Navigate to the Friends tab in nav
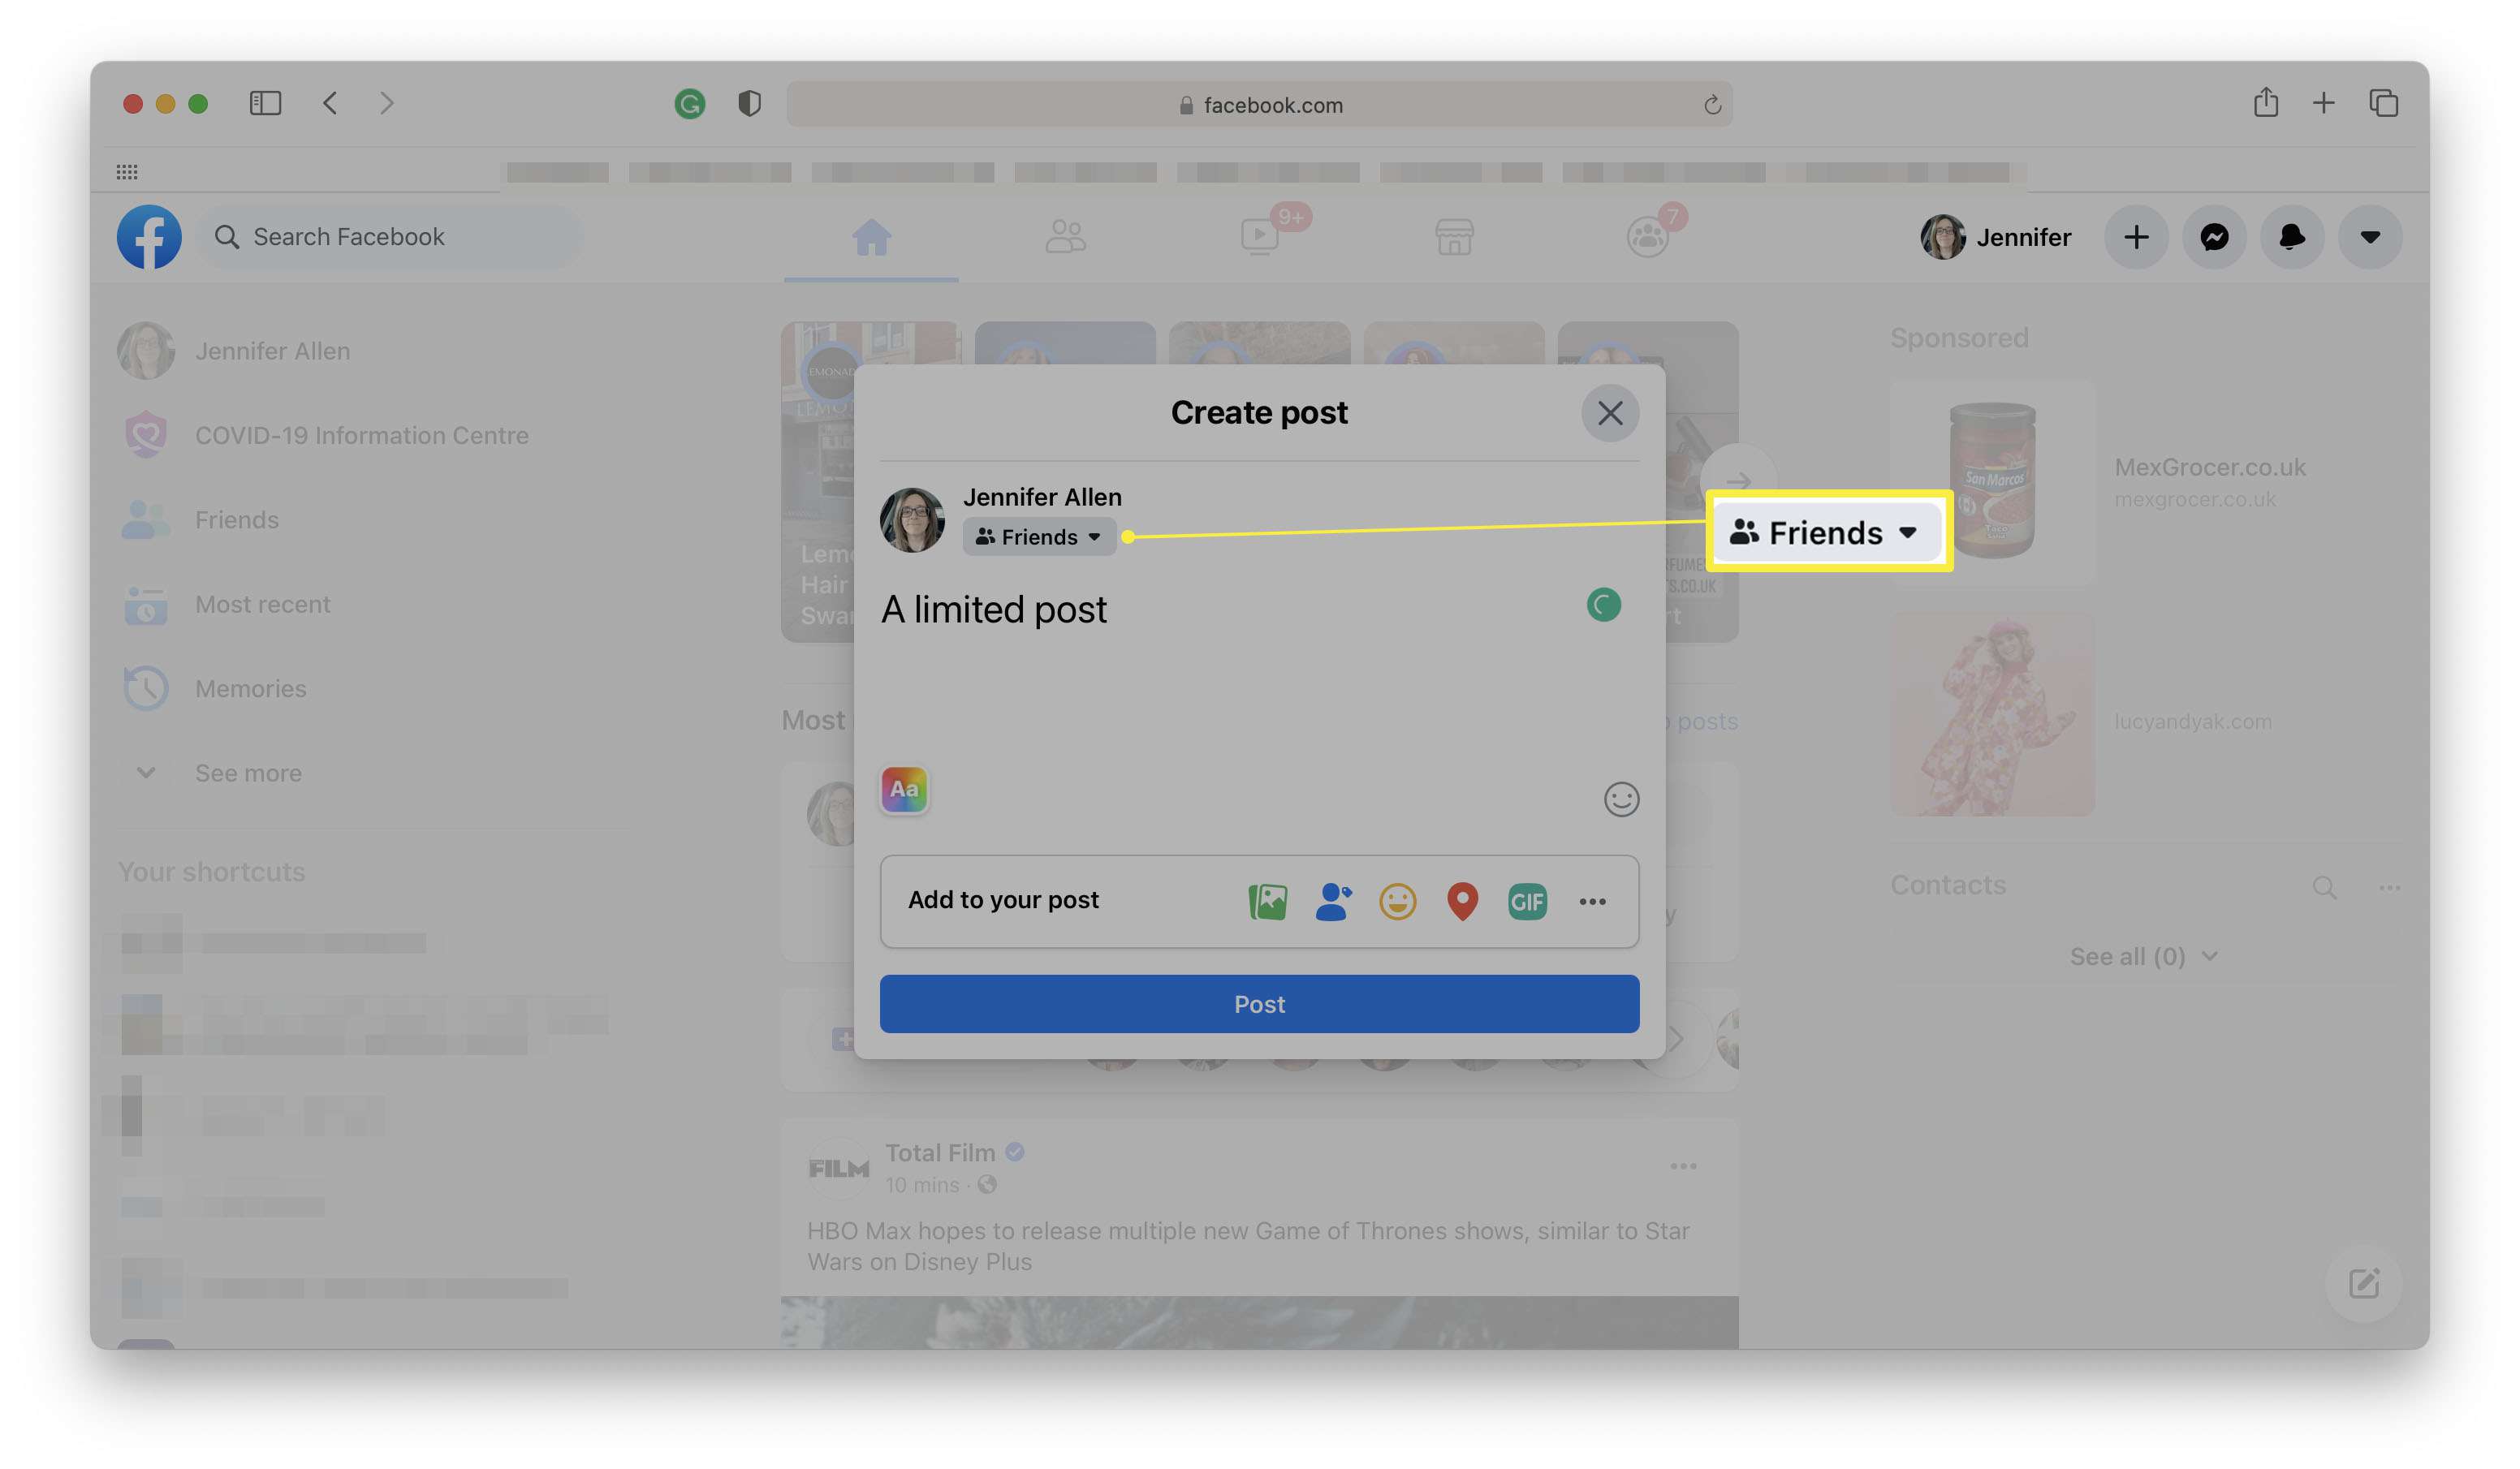This screenshot has width=2520, height=1469. 1064,233
